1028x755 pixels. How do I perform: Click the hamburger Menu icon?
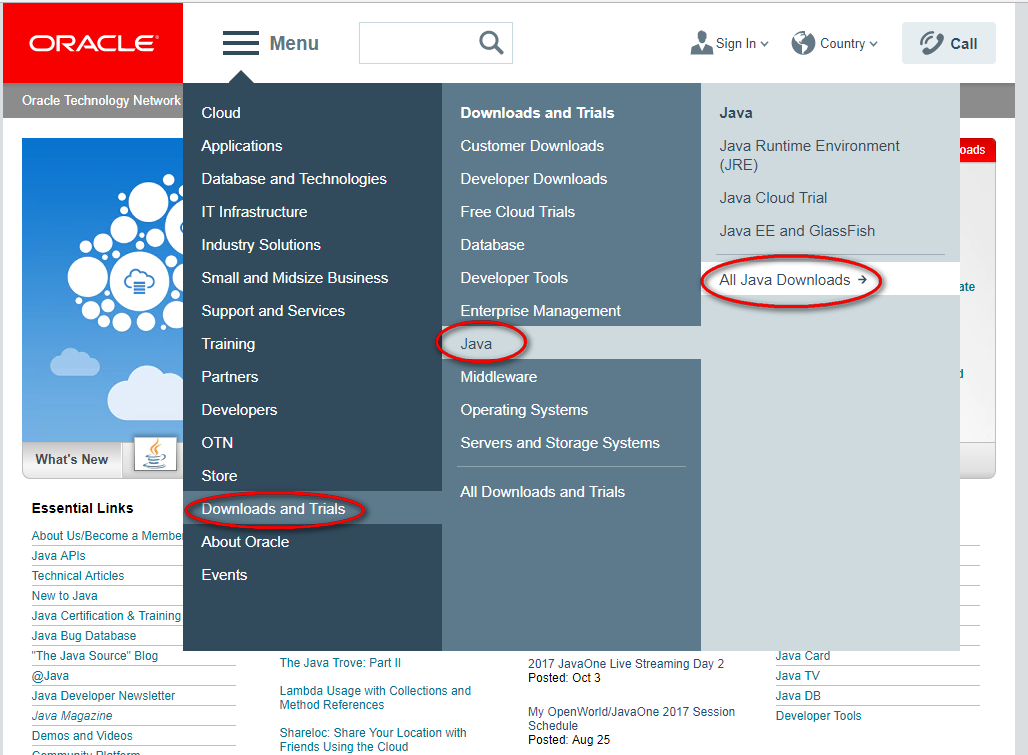click(241, 43)
